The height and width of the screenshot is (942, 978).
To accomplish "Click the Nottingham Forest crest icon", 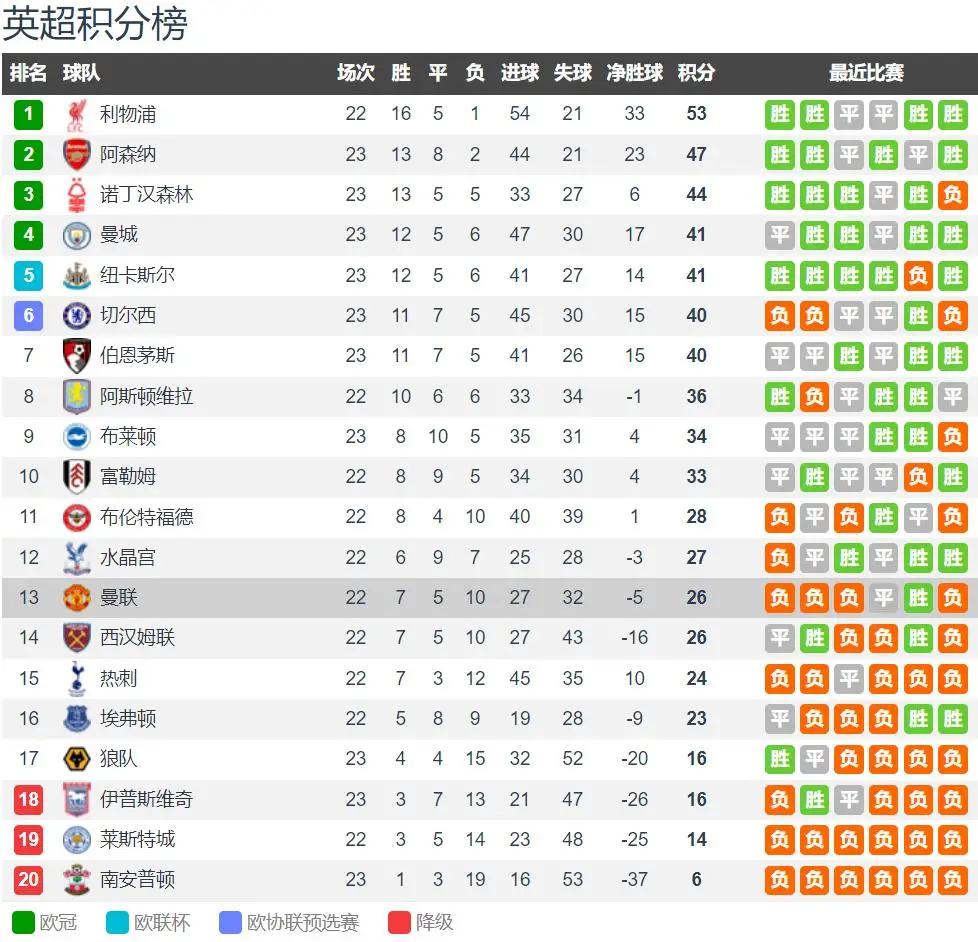I will point(77,194).
